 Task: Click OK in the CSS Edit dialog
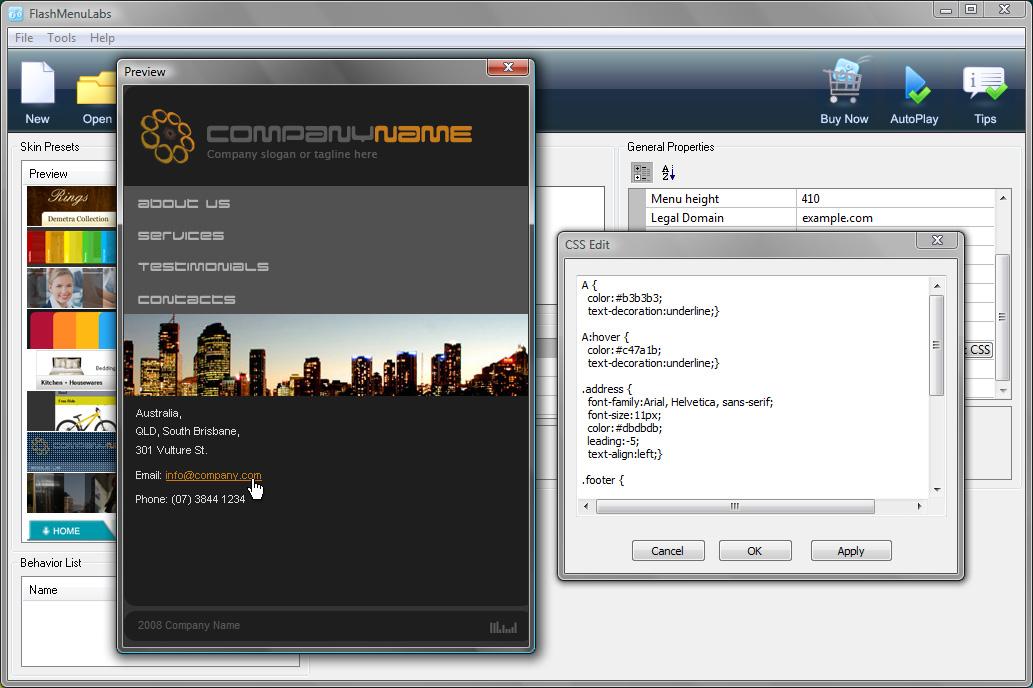755,551
